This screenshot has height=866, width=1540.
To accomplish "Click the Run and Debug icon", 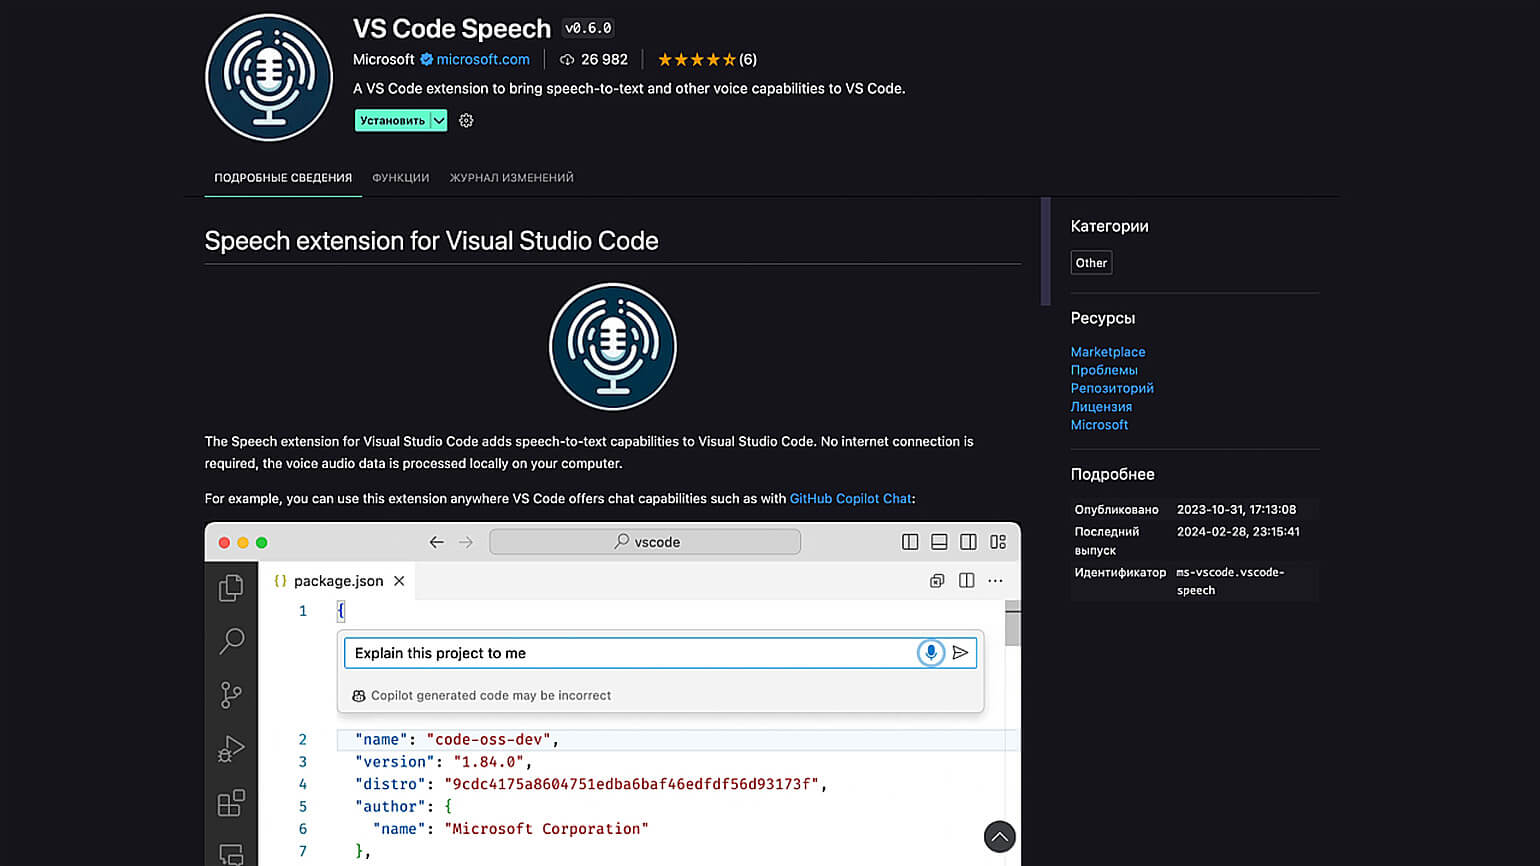I will point(231,749).
